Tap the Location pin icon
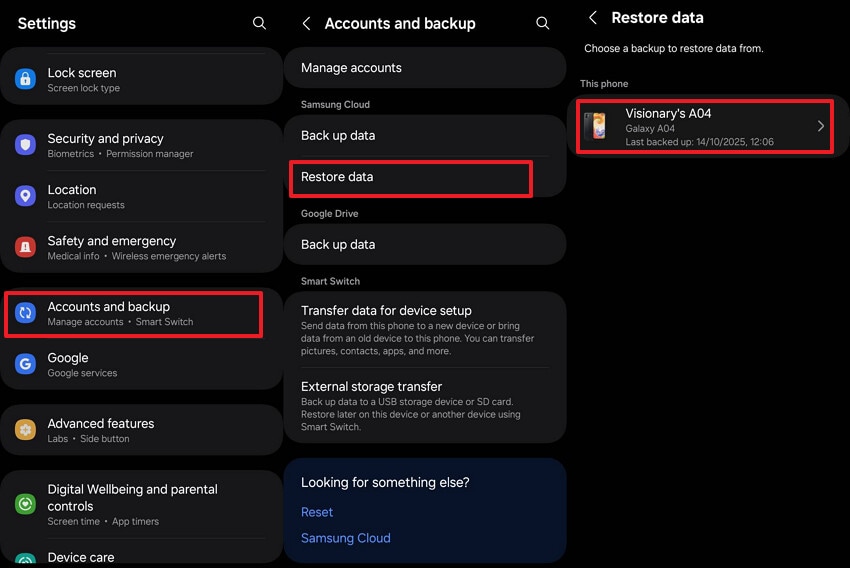The image size is (850, 568). 25,196
